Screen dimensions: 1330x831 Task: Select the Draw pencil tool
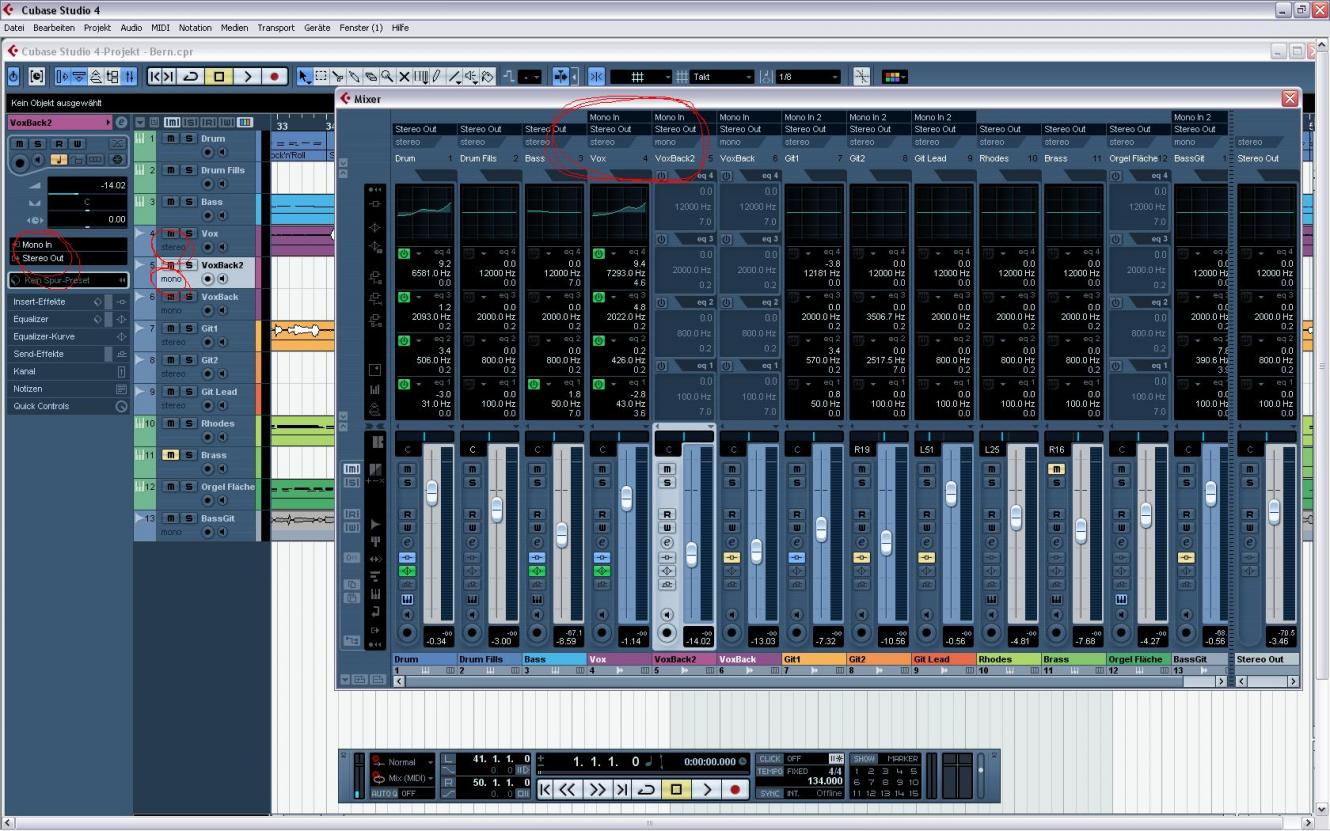(x=436, y=77)
